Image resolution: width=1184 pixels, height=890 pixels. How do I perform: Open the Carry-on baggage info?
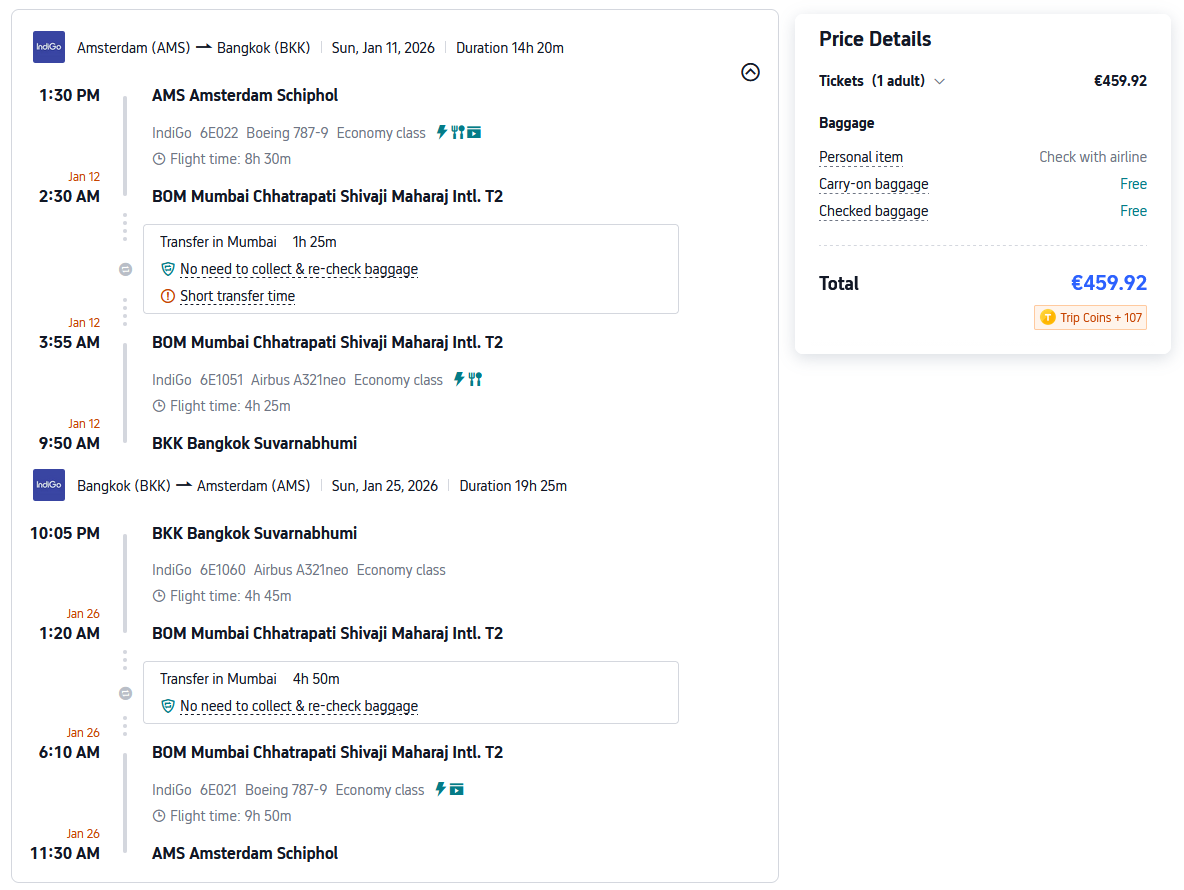click(x=873, y=184)
